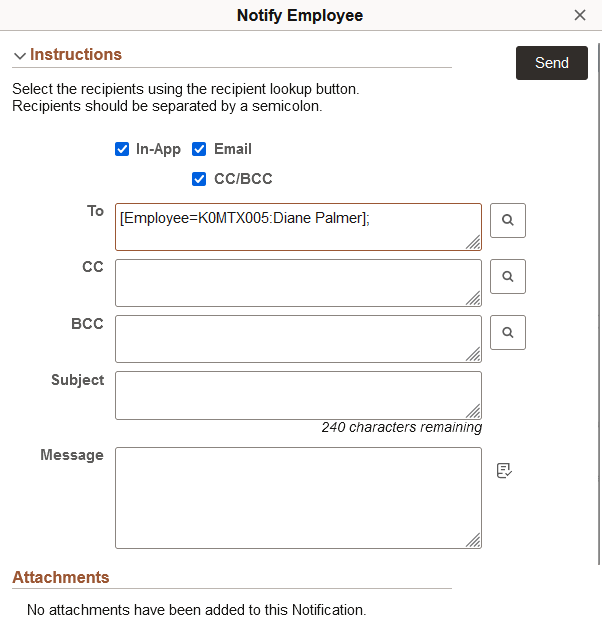Open recipient lookup for the To field
The height and width of the screenshot is (624, 602).
tap(508, 220)
